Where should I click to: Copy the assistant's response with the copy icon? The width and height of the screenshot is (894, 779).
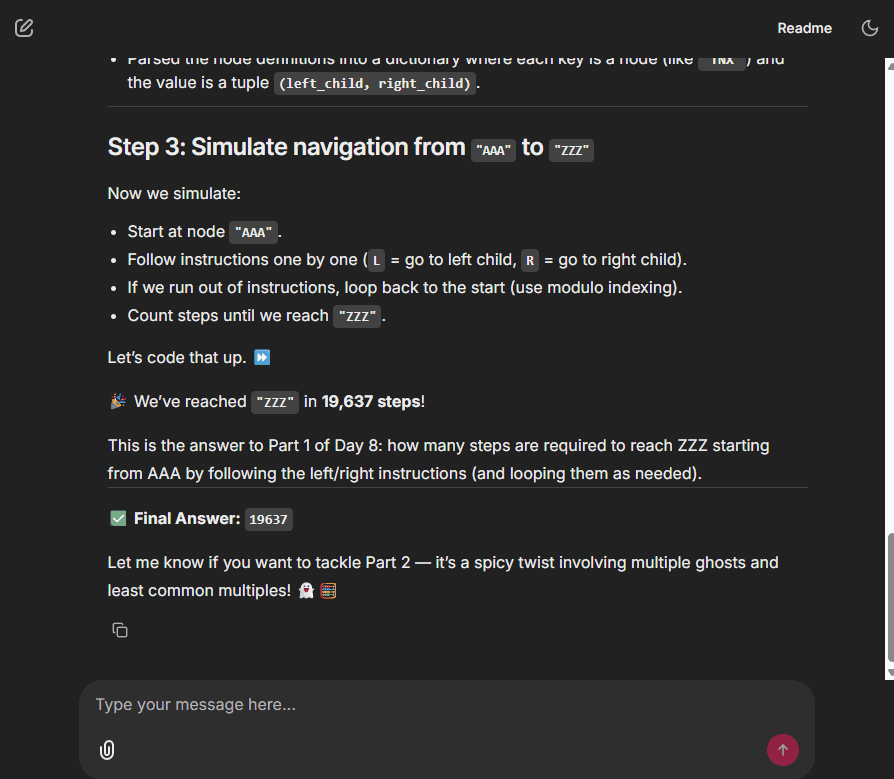120,630
